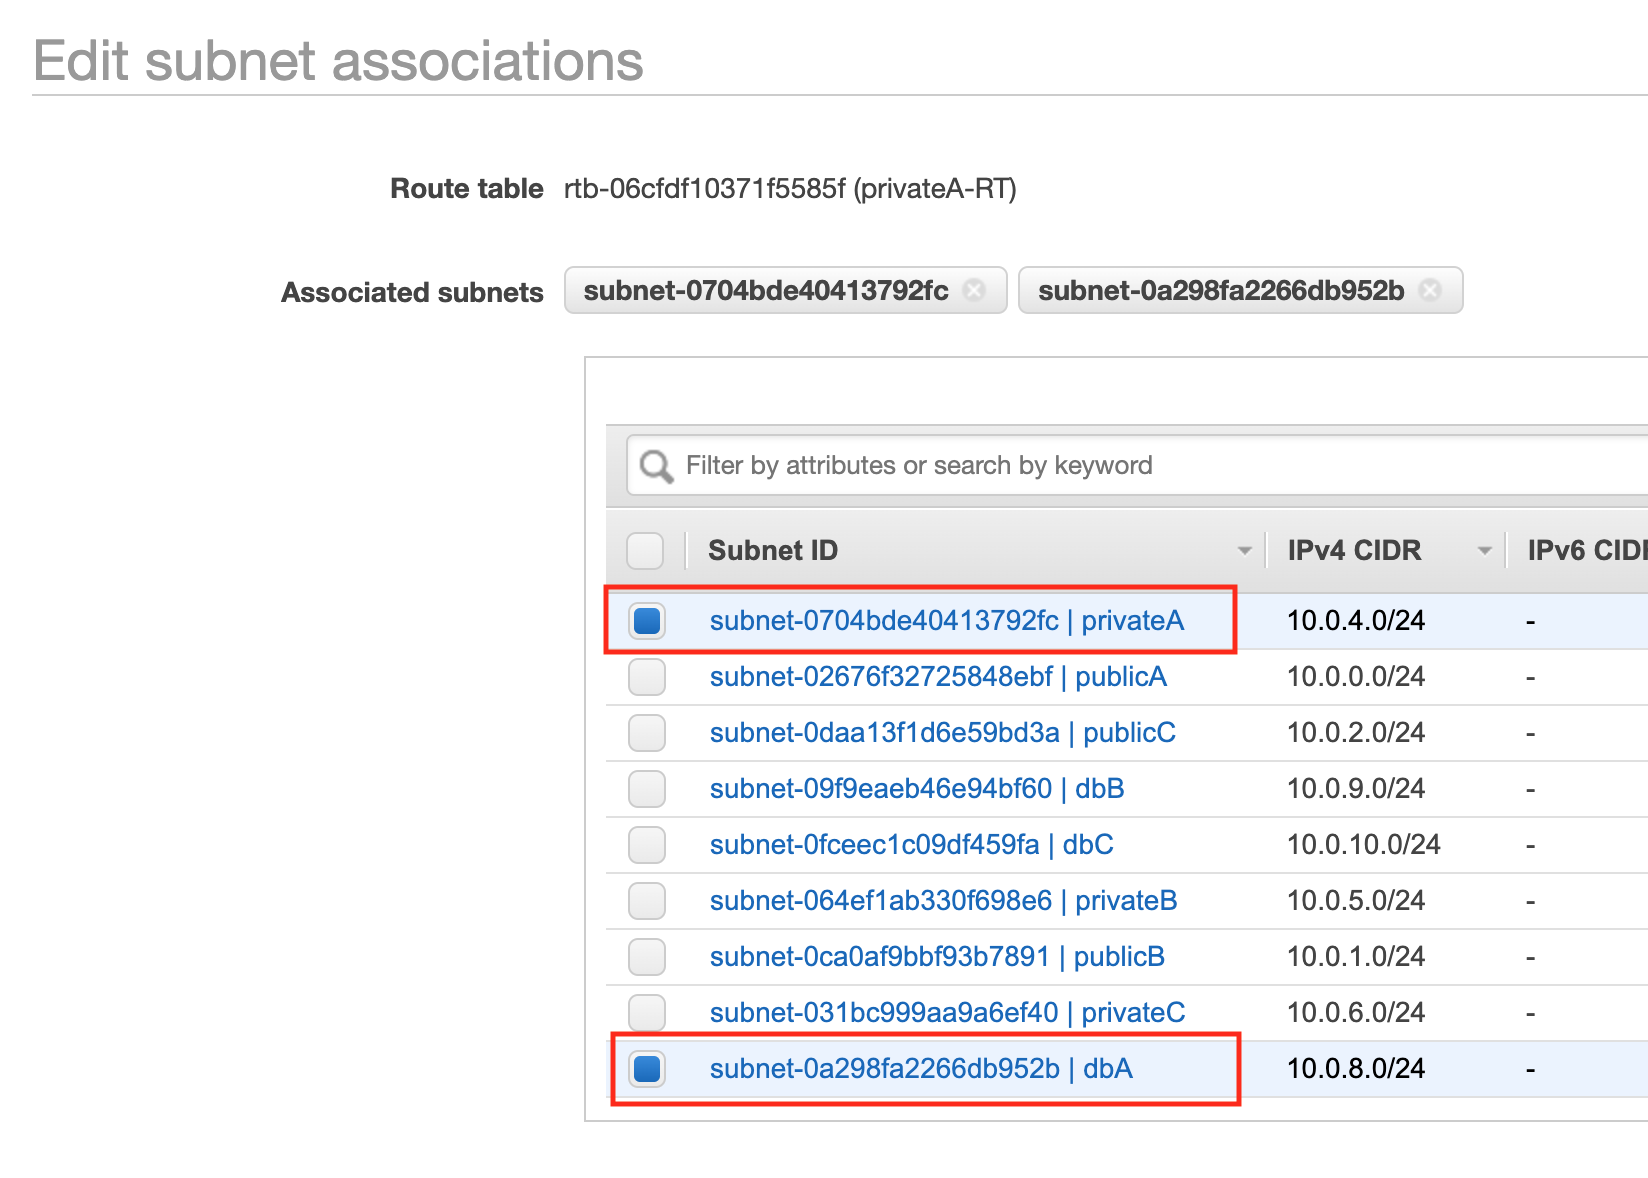Open the subnet-0fceec1c09df459fa dbC link
1648x1178 pixels.
tap(911, 845)
